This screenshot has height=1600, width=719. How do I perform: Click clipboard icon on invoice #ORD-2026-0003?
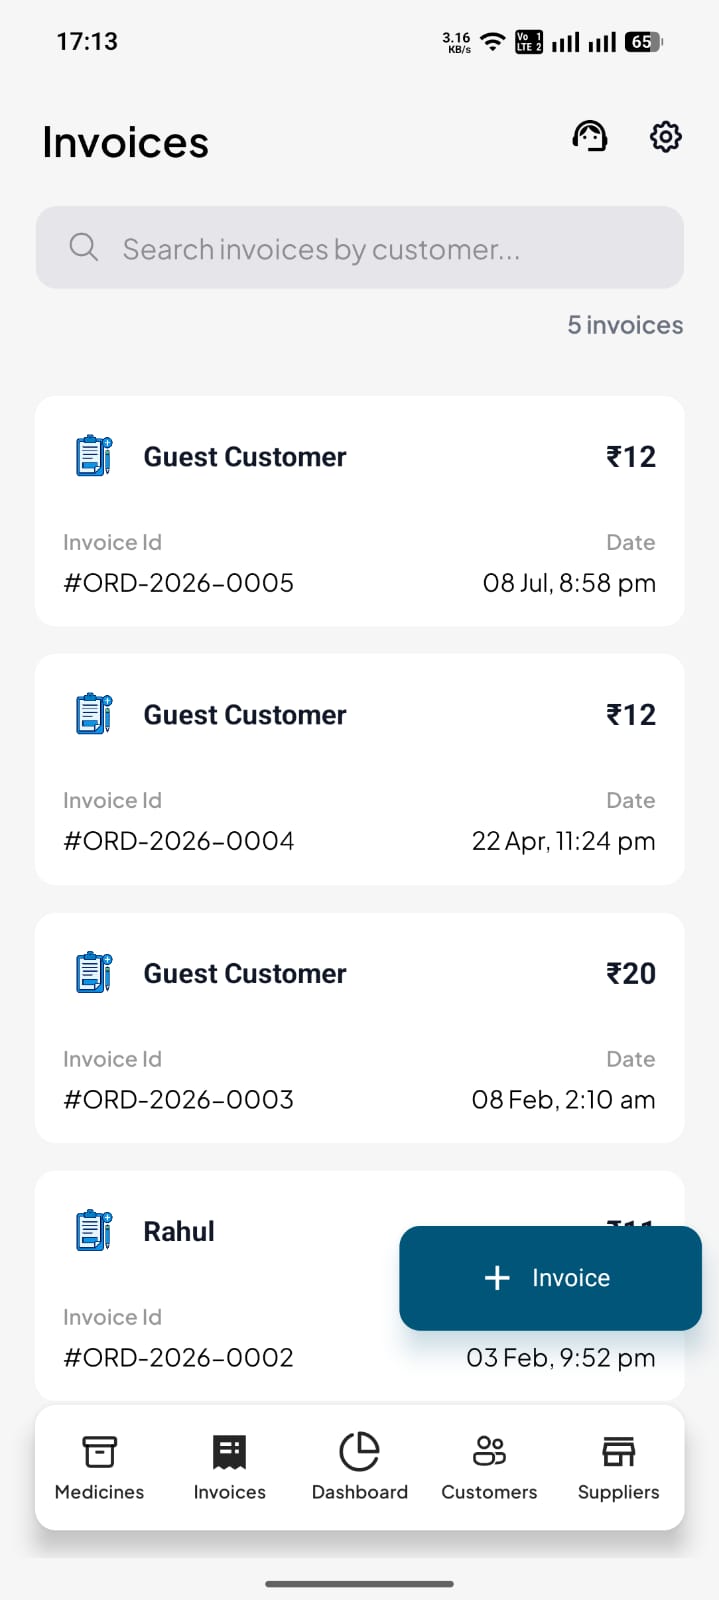click(x=94, y=973)
